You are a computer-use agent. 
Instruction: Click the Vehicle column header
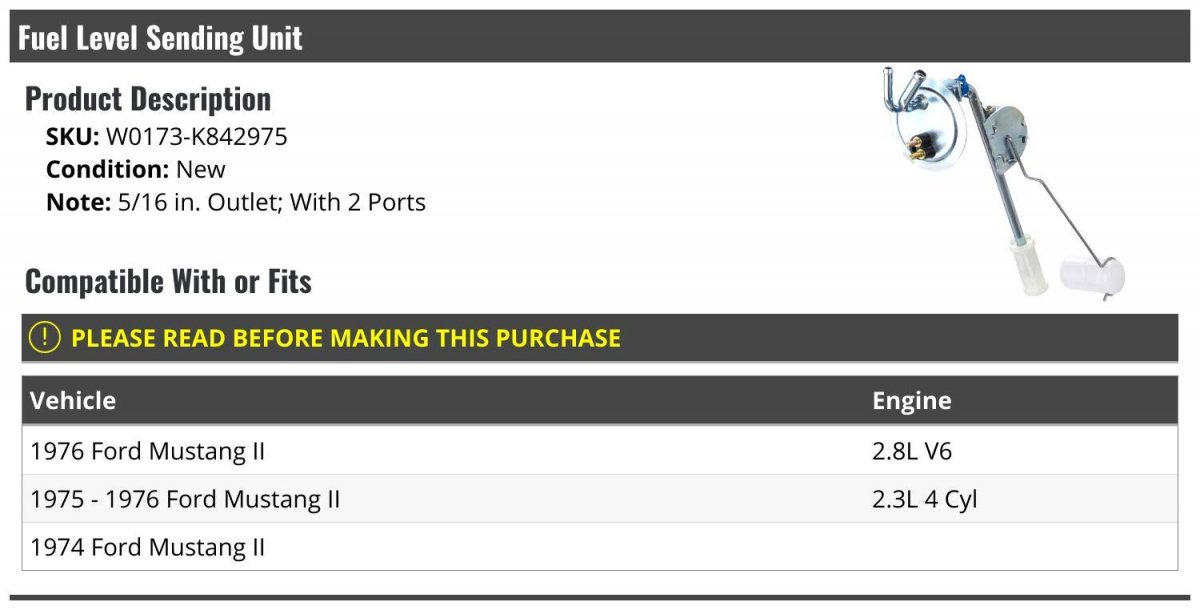[x=73, y=401]
